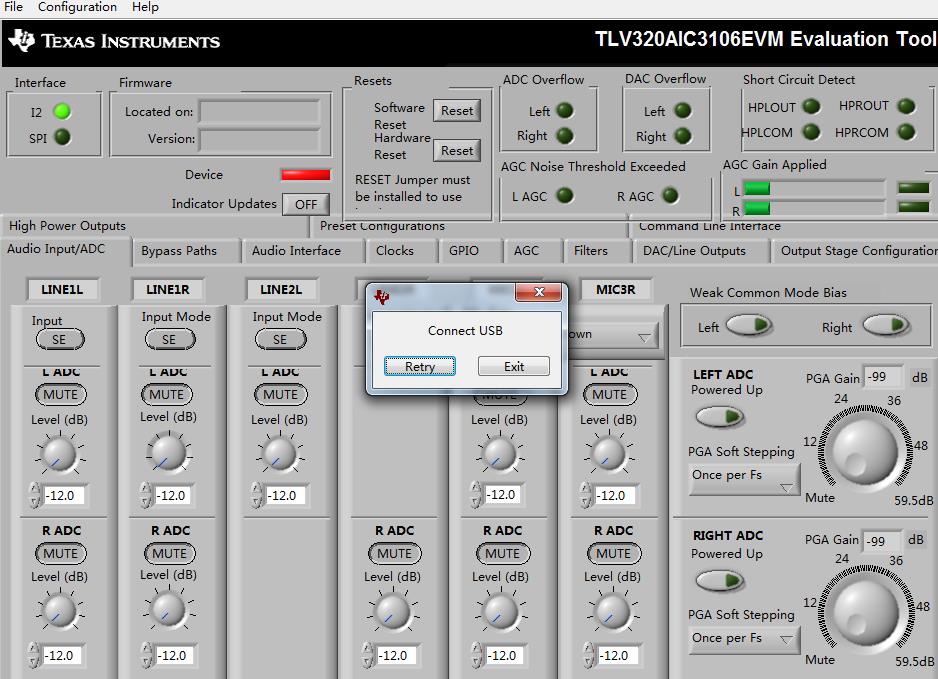
Task: Click the TI icon in Connect USB dialog
Action: tap(382, 296)
